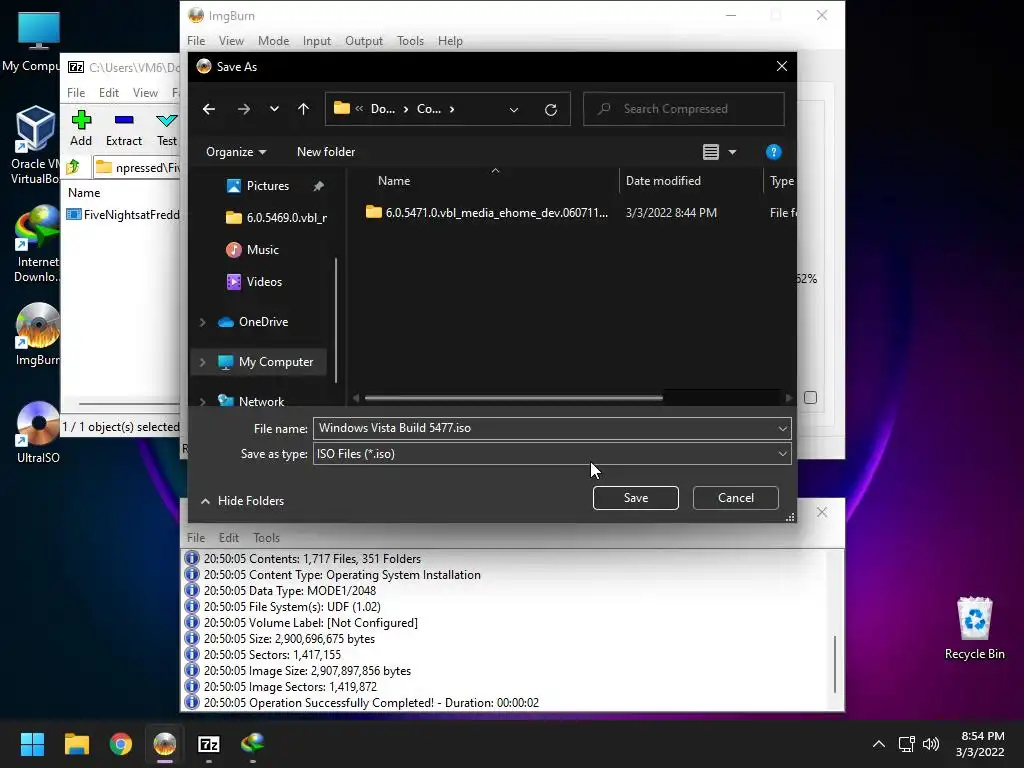Open ImgBurn Input menu
1024x768 pixels.
pyautogui.click(x=317, y=40)
